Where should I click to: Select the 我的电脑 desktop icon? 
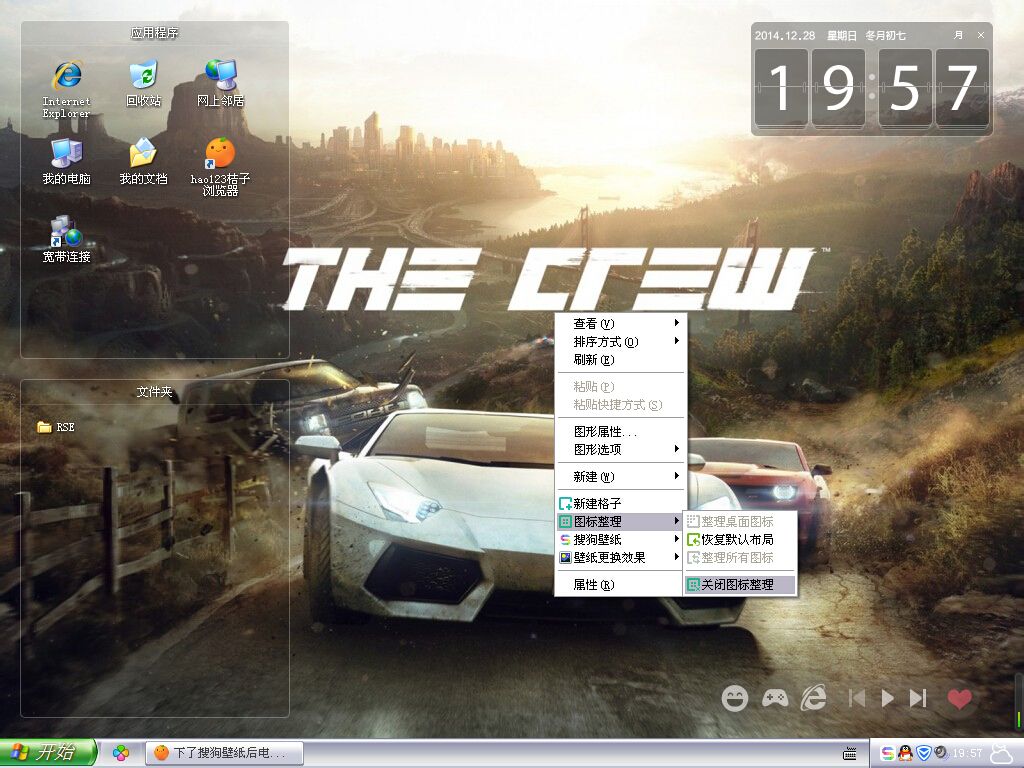point(67,161)
